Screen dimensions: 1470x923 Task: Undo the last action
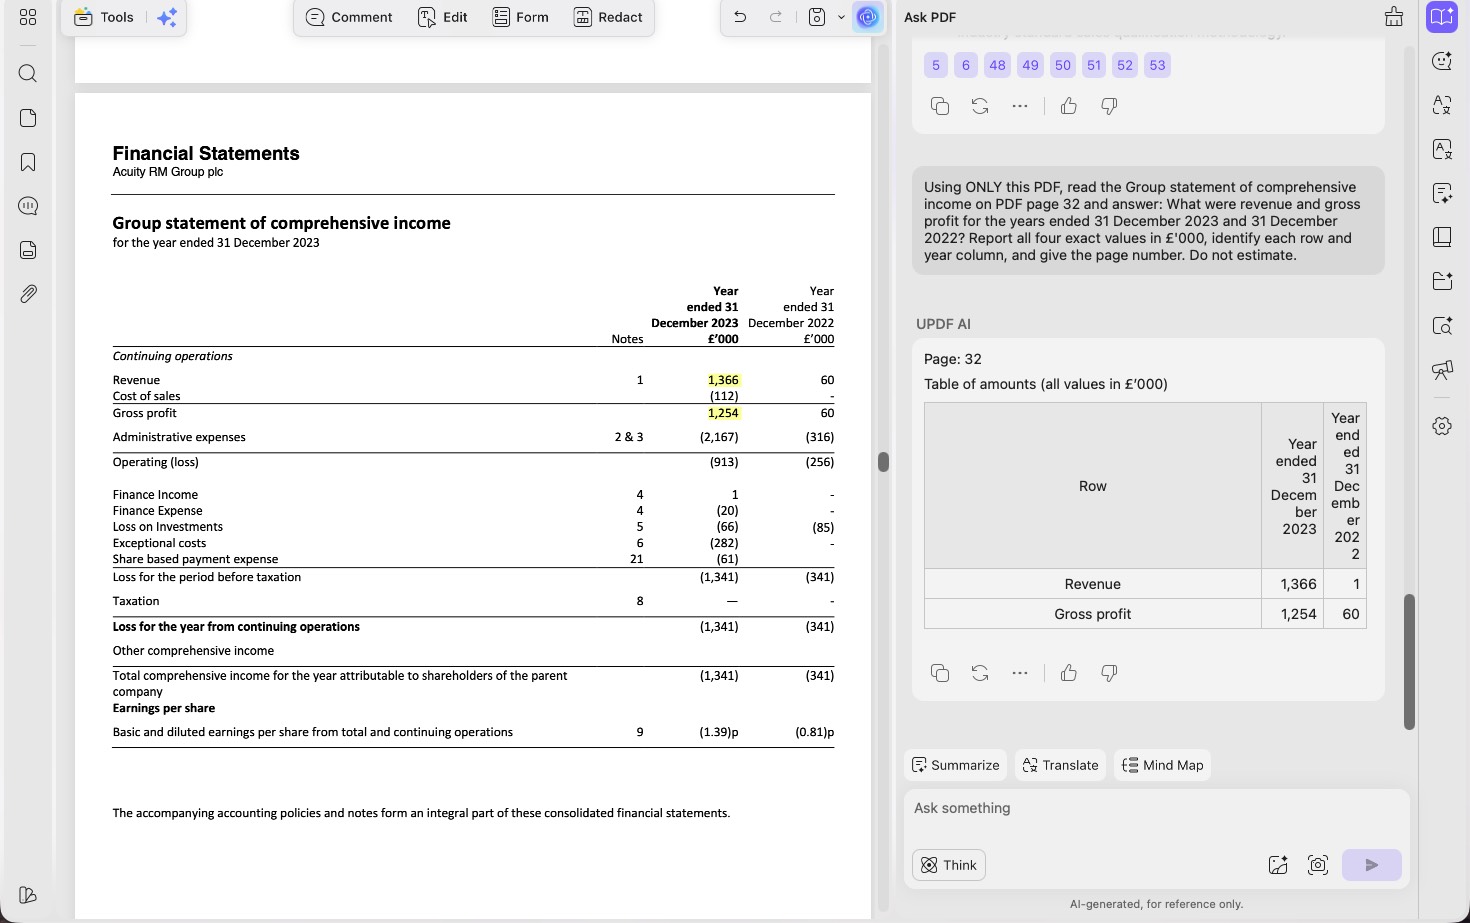[x=740, y=17]
